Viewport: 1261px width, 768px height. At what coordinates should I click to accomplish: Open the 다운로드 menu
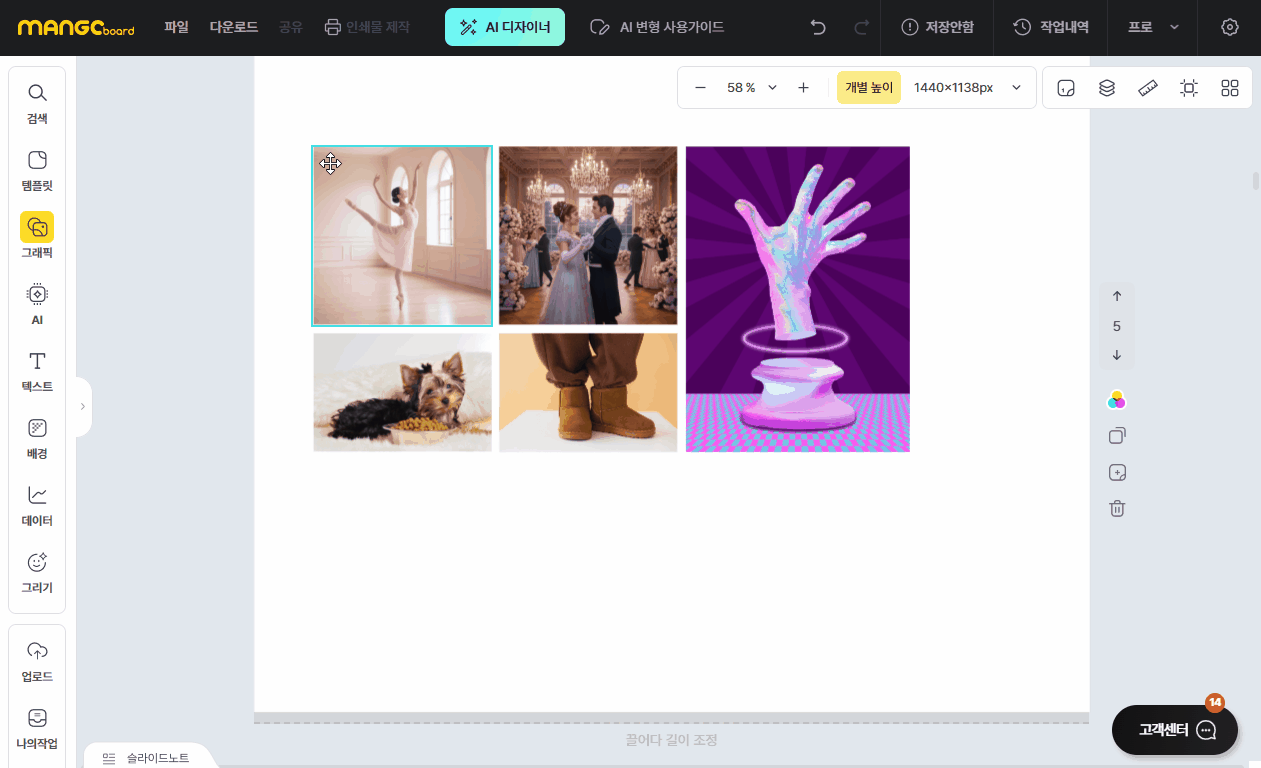(x=234, y=27)
